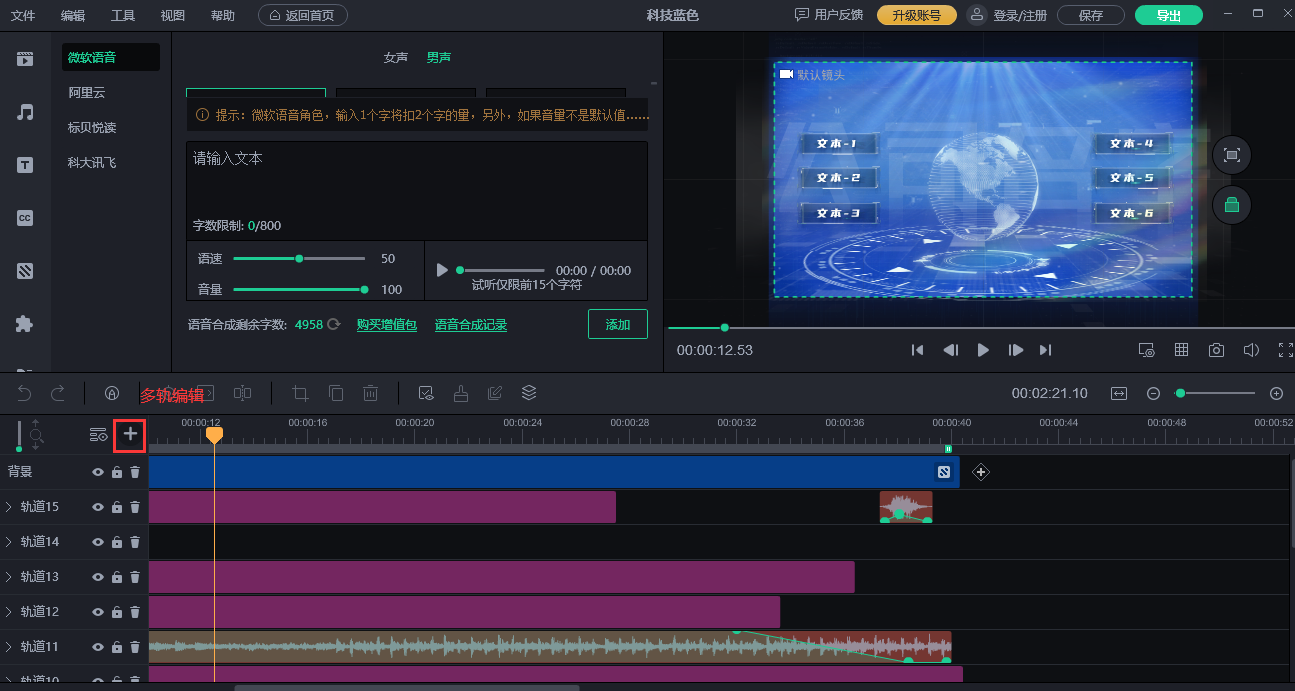Toggle visibility of 轨道11
This screenshot has height=691, width=1295.
(x=97, y=646)
